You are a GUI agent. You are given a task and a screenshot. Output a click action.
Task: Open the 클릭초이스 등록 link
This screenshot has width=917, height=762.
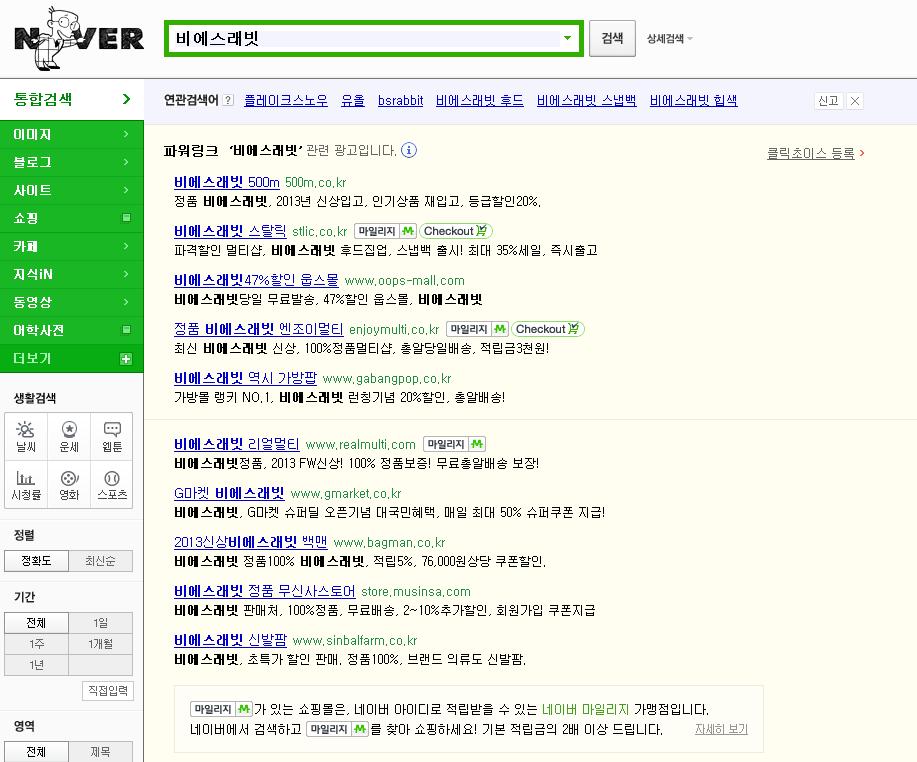[811, 153]
